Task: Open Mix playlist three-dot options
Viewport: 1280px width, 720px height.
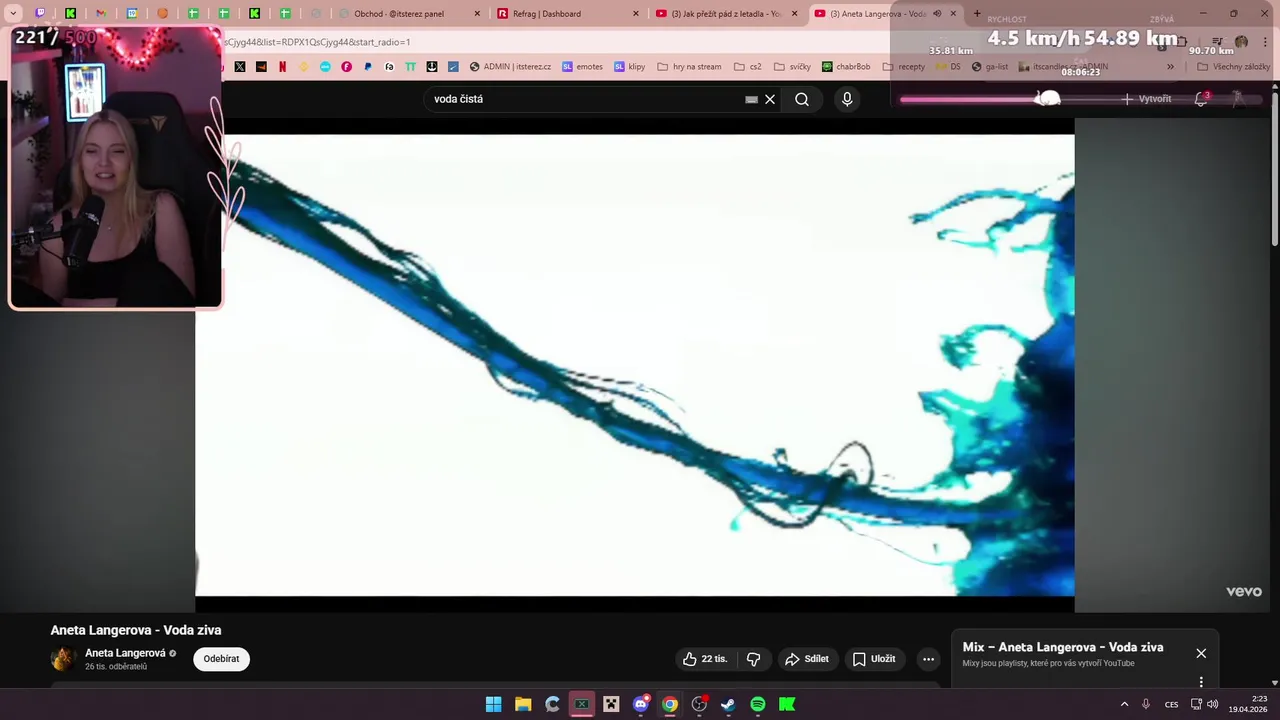Action: pyautogui.click(x=1201, y=682)
